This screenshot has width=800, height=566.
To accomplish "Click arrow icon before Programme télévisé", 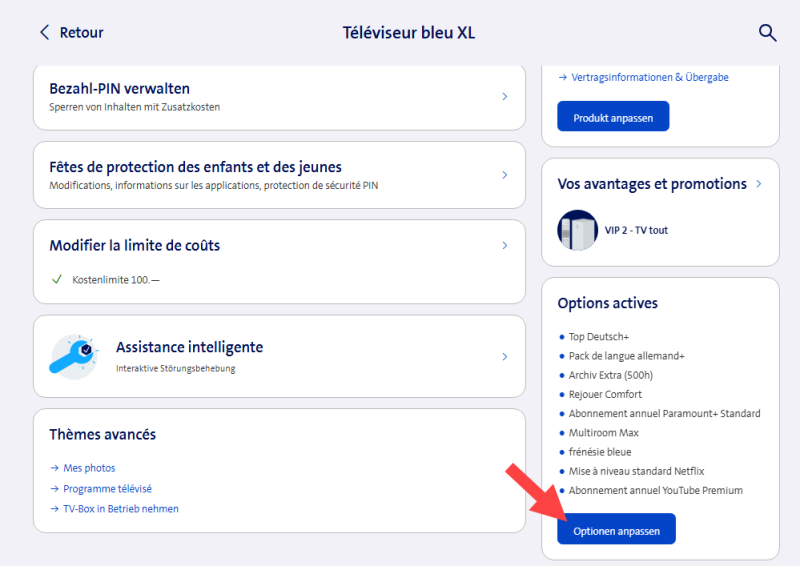I will [55, 488].
